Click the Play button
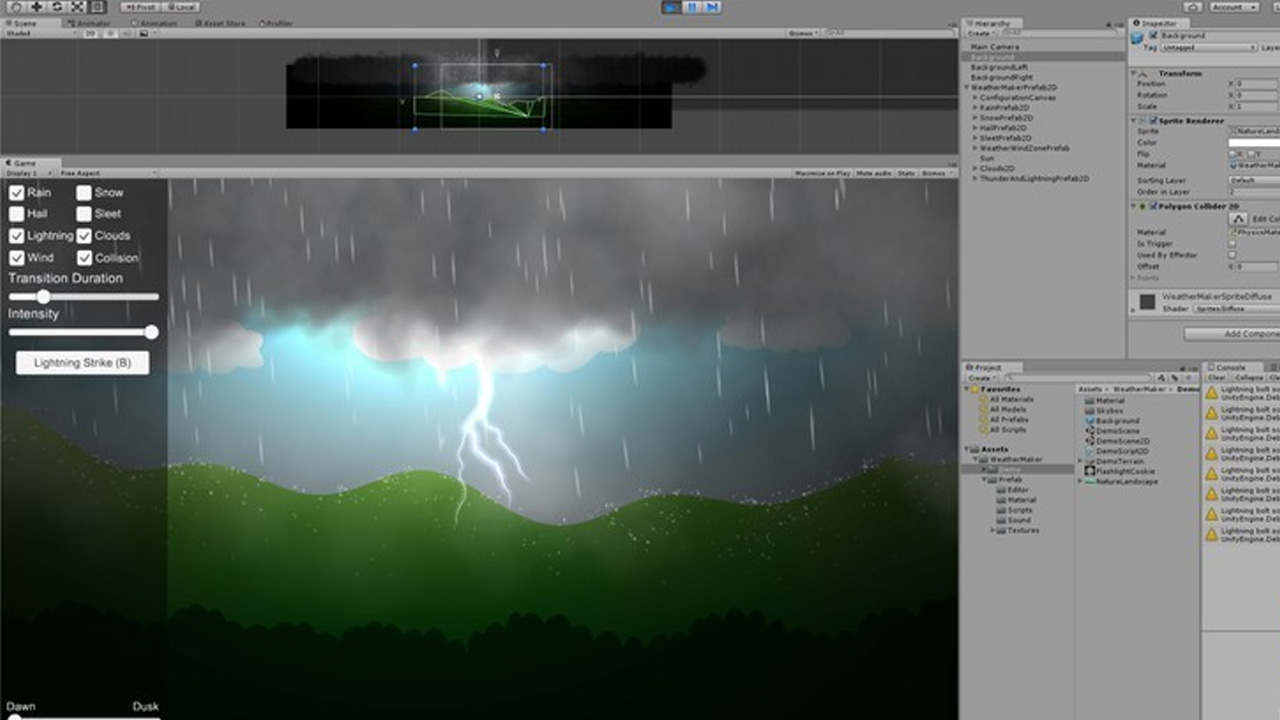 (670, 7)
